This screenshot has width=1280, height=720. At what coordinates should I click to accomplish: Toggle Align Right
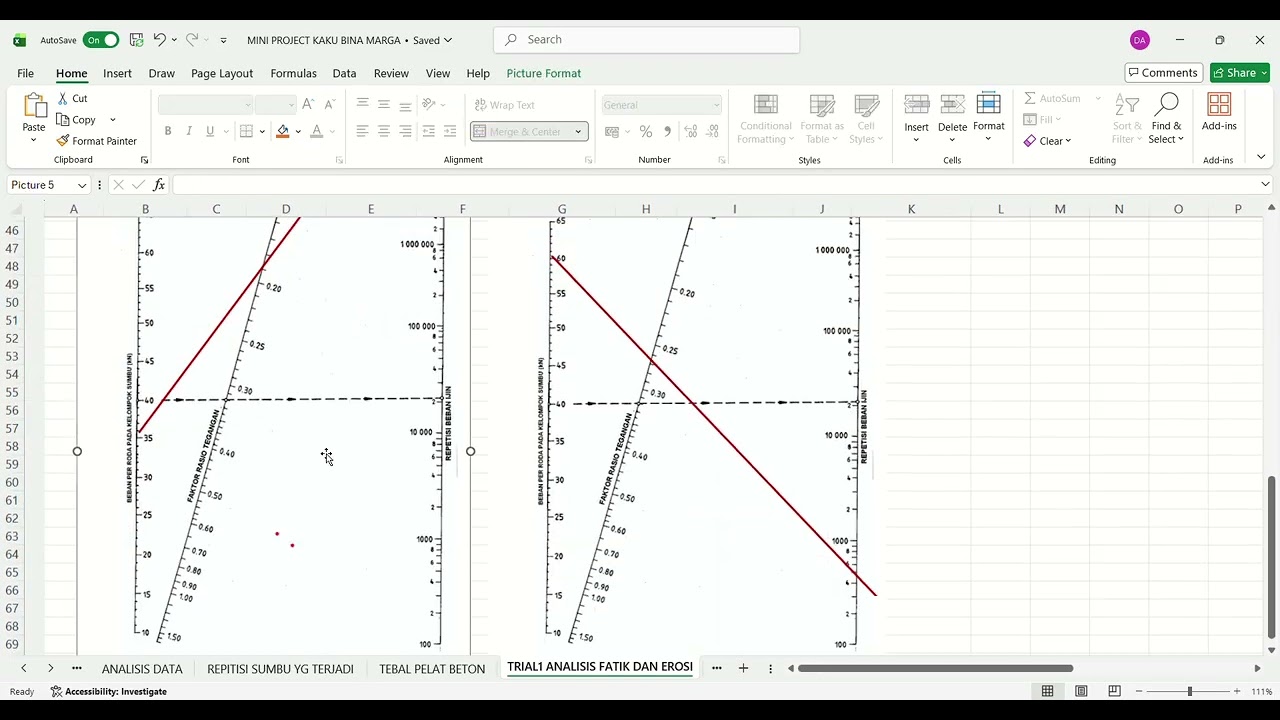(405, 131)
